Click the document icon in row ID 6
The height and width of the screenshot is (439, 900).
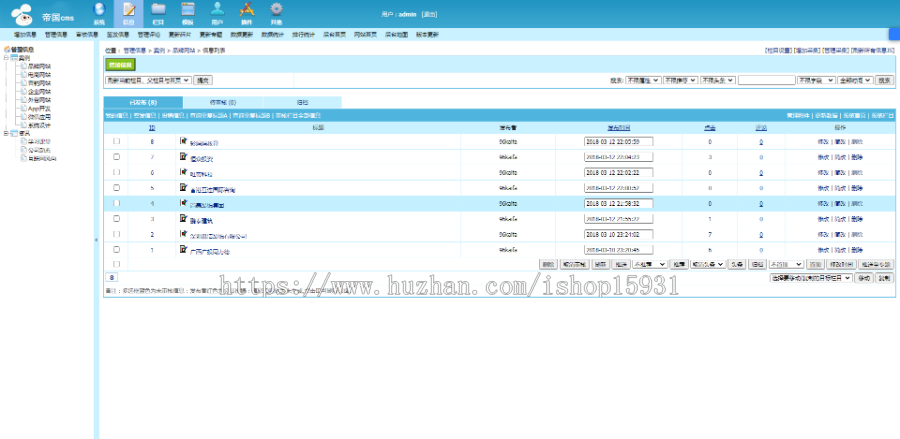pyautogui.click(x=183, y=172)
